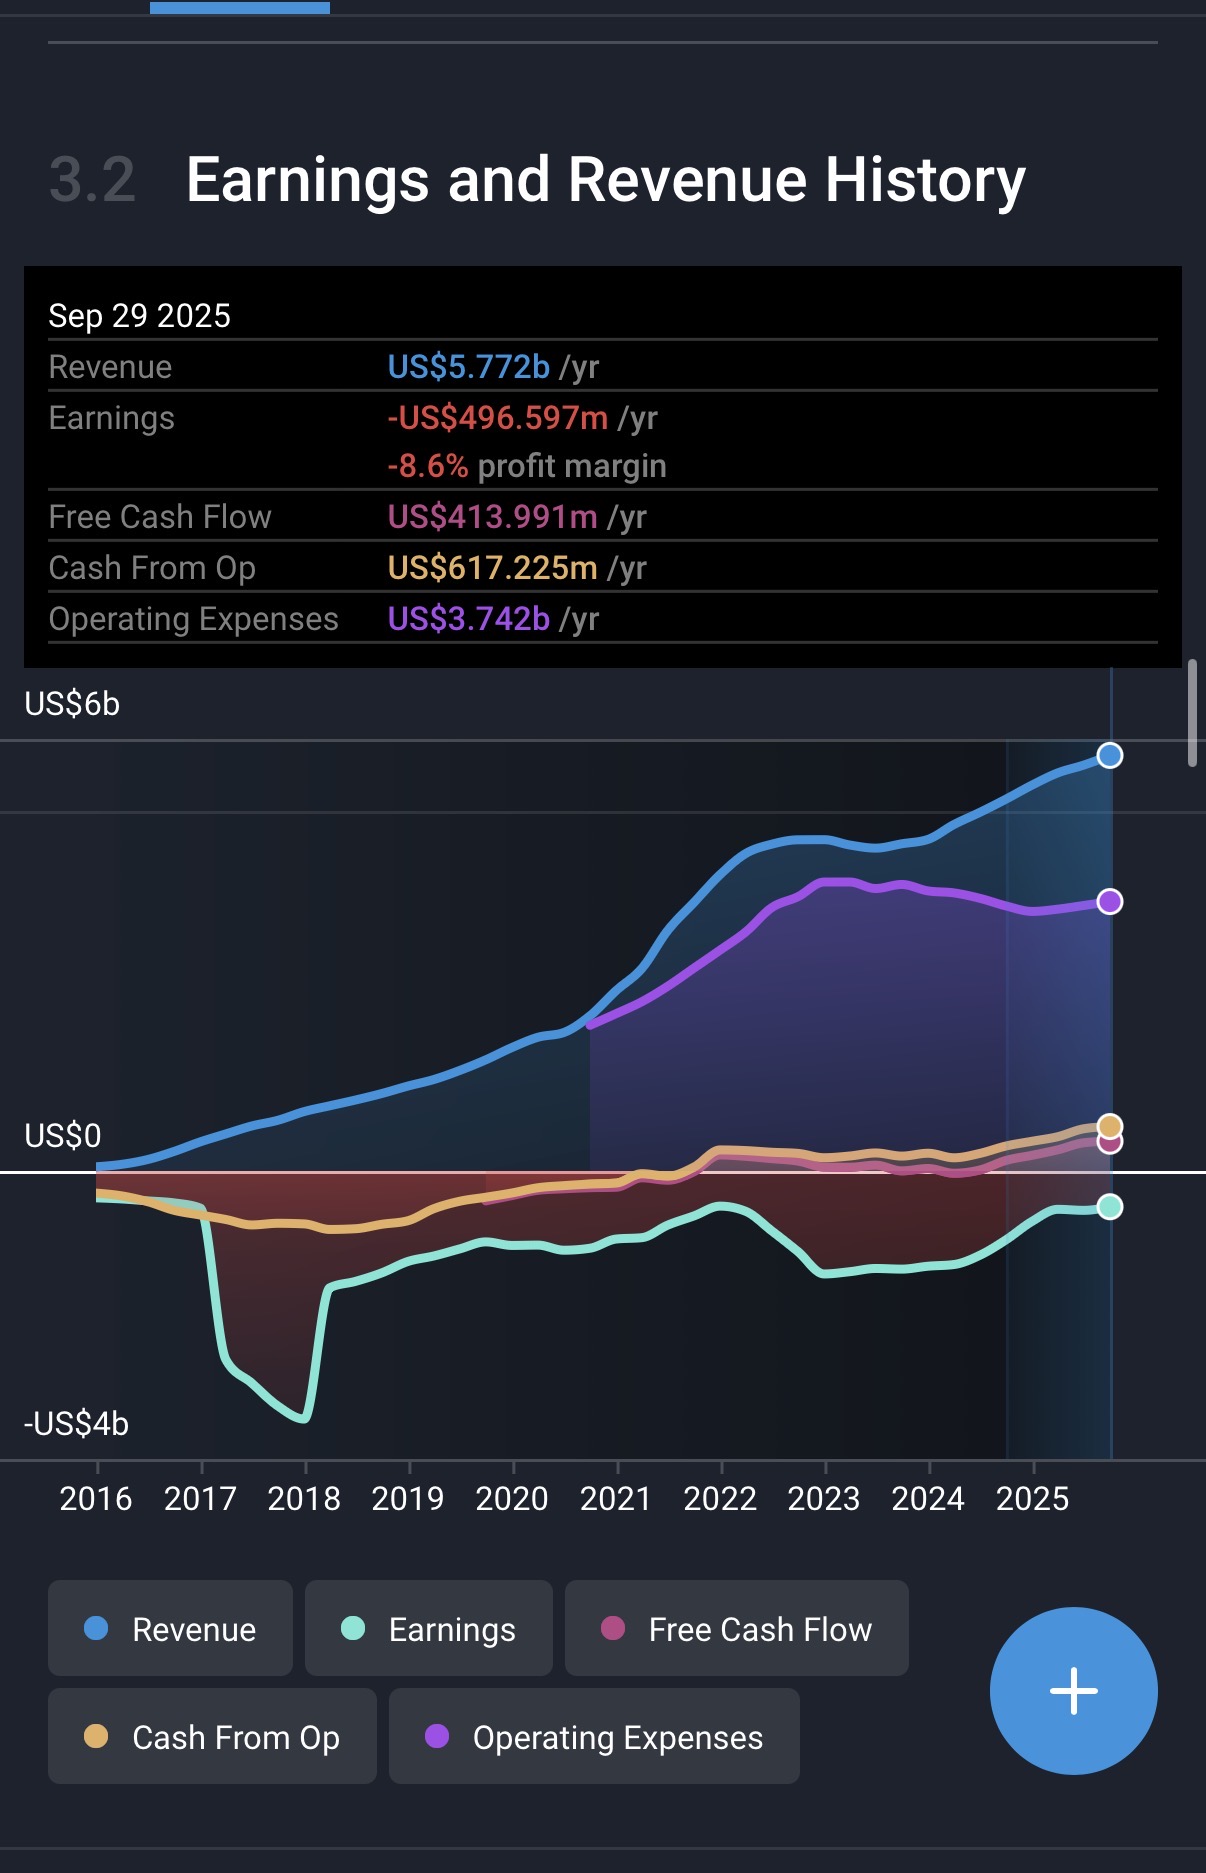
Task: Tap the Earnings and Revenue History heading
Action: coord(606,180)
